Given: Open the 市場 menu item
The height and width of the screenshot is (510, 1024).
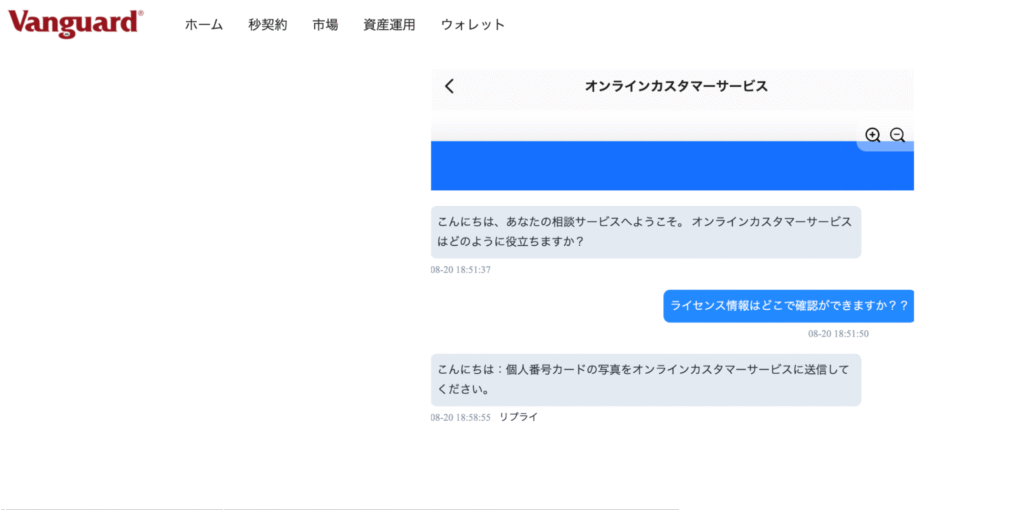Looking at the screenshot, I should pos(325,25).
